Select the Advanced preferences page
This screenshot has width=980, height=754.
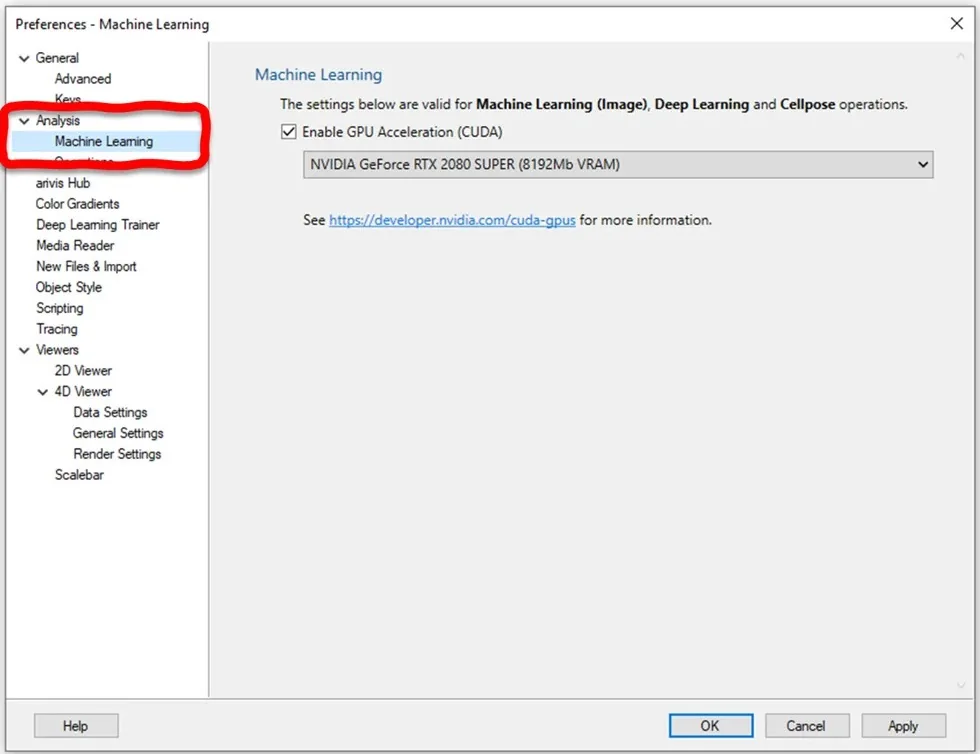[x=82, y=78]
